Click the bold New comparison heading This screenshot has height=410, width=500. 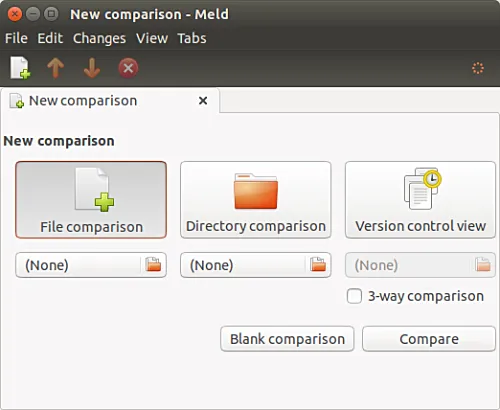point(59,141)
